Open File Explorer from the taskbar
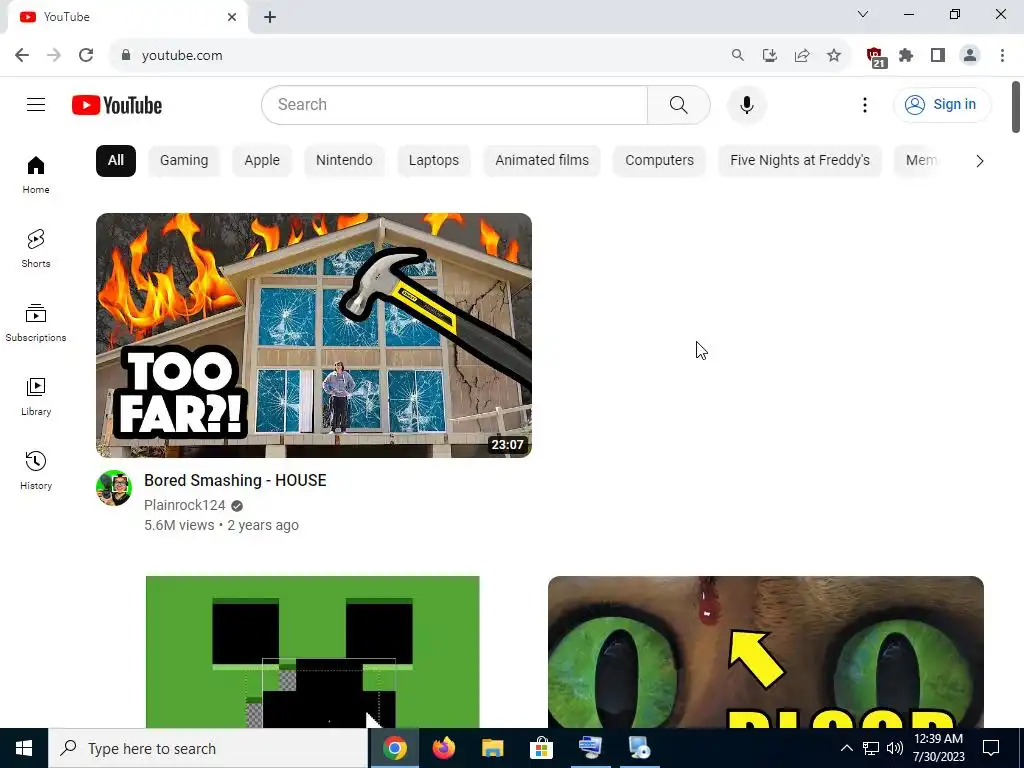 [x=492, y=748]
